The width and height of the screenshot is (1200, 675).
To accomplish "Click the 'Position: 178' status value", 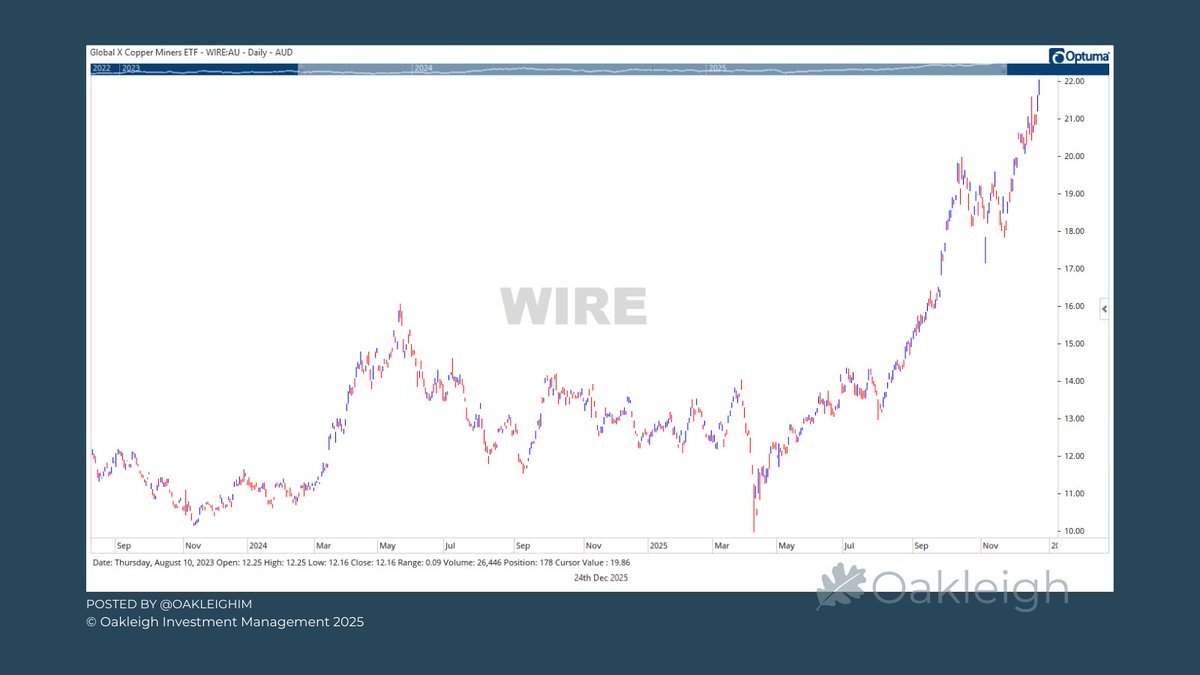I will [528, 563].
